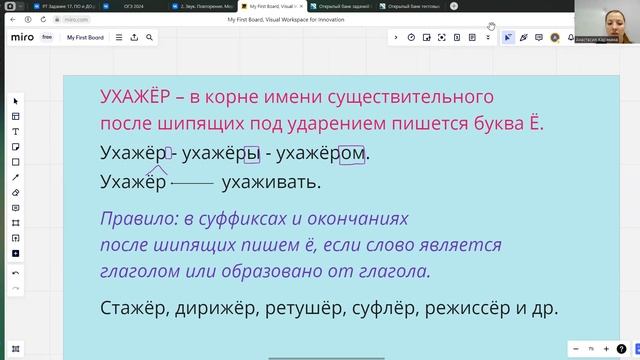Screen dimensions: 640x360
Task: Open the comments chat icon in top right
Action: click(539, 38)
